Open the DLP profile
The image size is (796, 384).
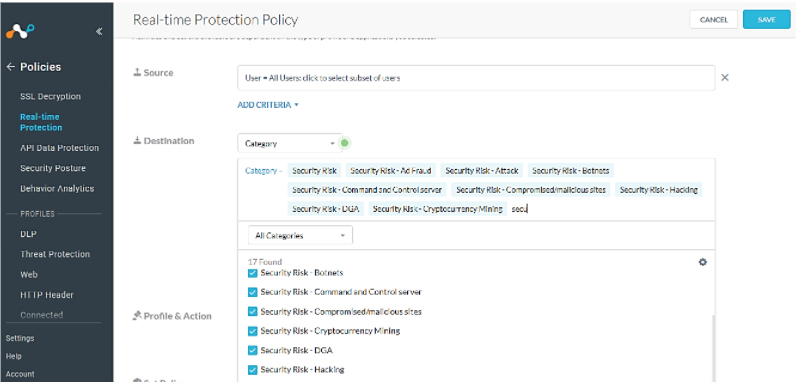[x=28, y=234]
